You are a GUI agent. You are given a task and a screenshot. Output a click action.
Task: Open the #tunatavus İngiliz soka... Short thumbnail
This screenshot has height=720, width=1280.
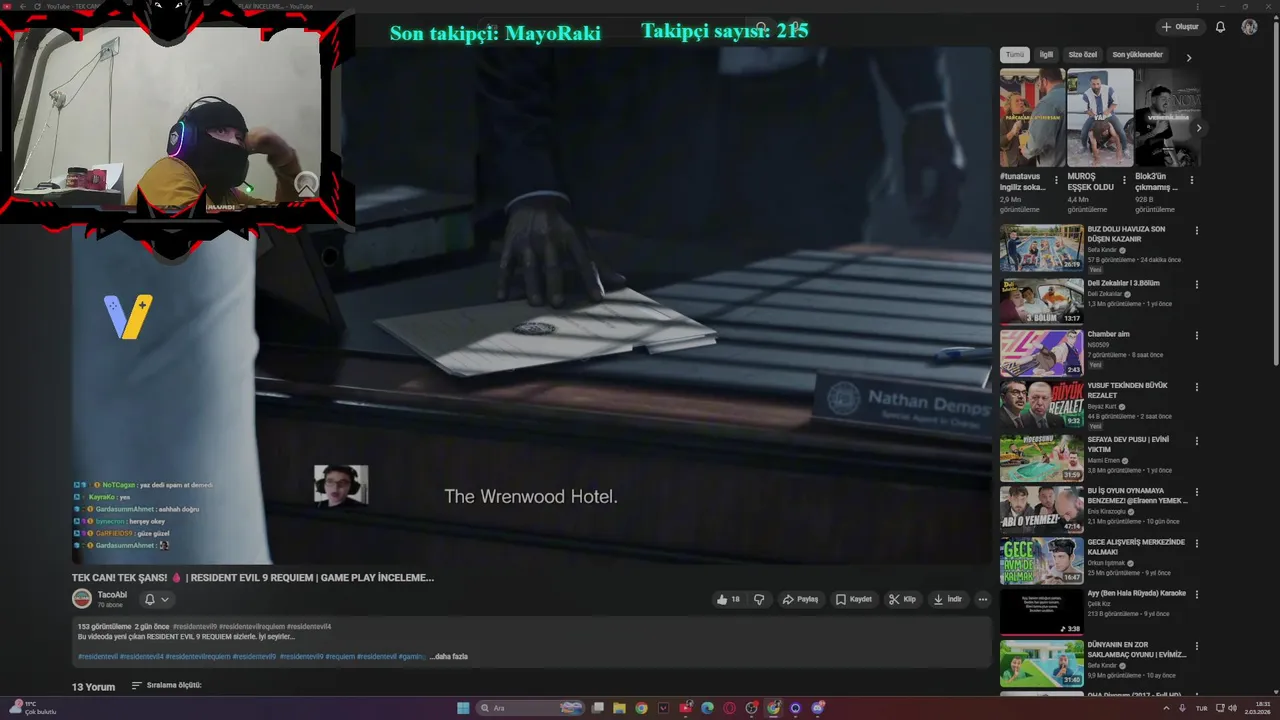pyautogui.click(x=1032, y=117)
